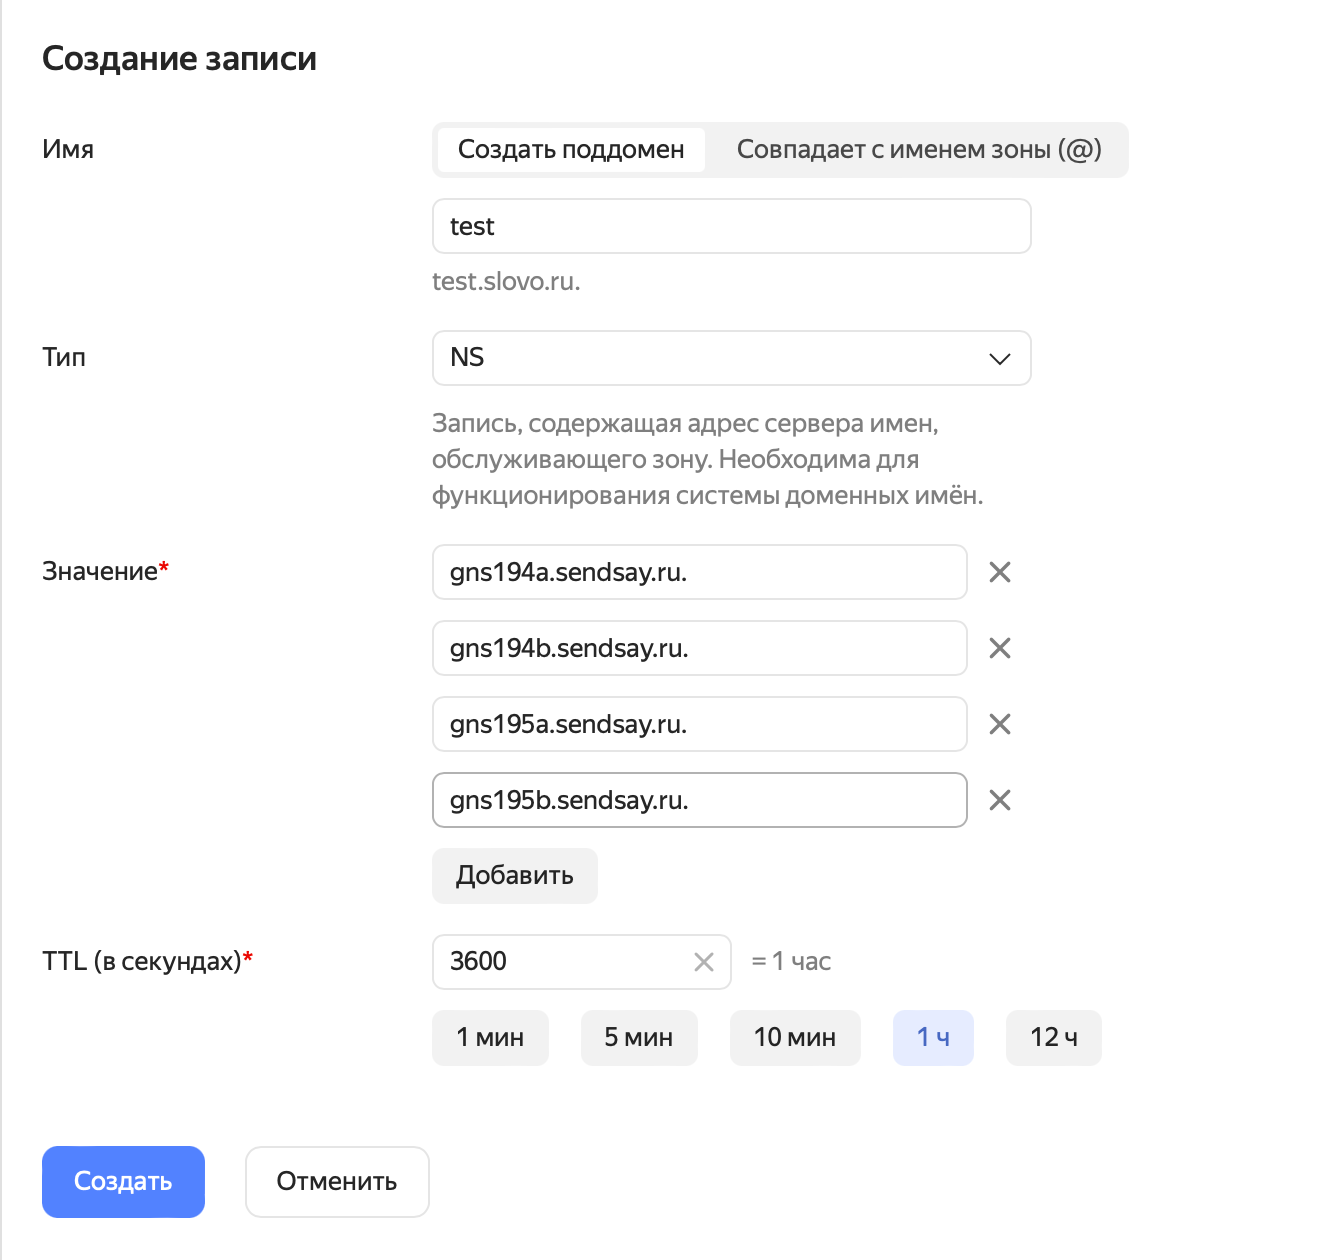Screen dimensions: 1330x1260
Task: Pick the 10 мин TTL preset
Action: pos(794,1038)
